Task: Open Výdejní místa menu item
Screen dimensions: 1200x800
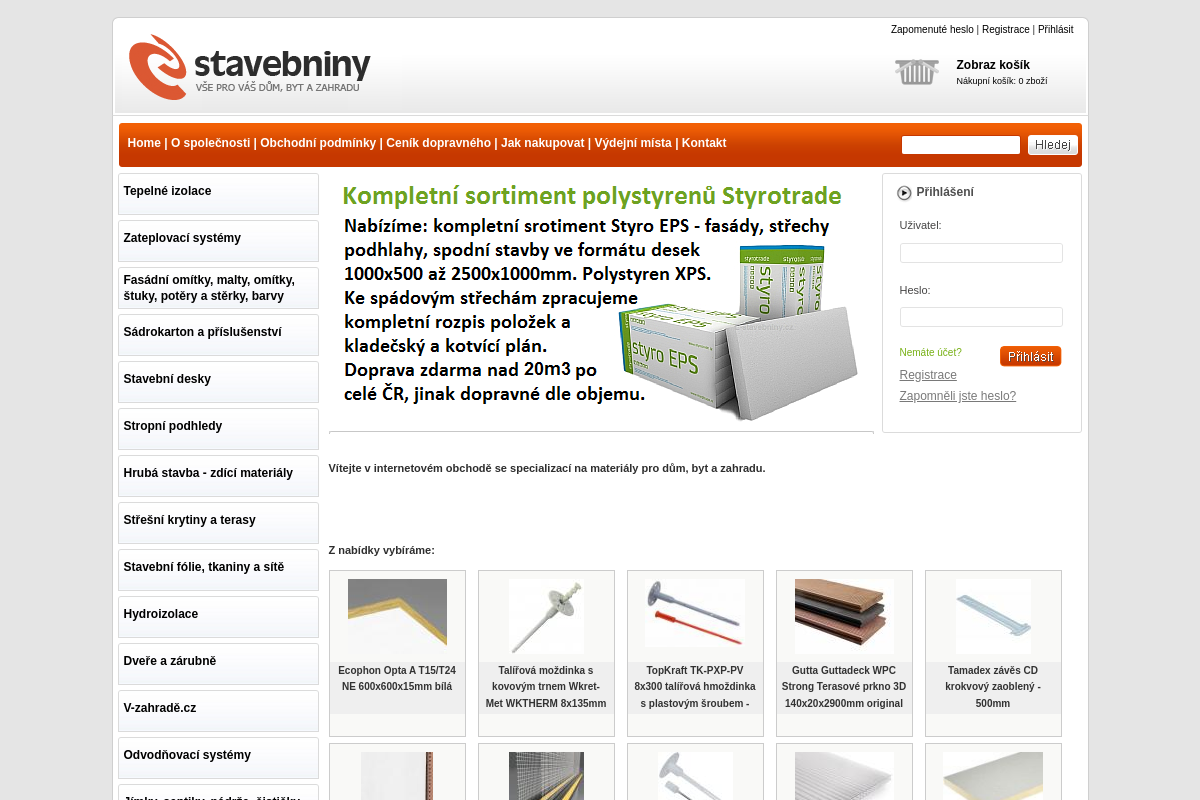Action: 633,143
